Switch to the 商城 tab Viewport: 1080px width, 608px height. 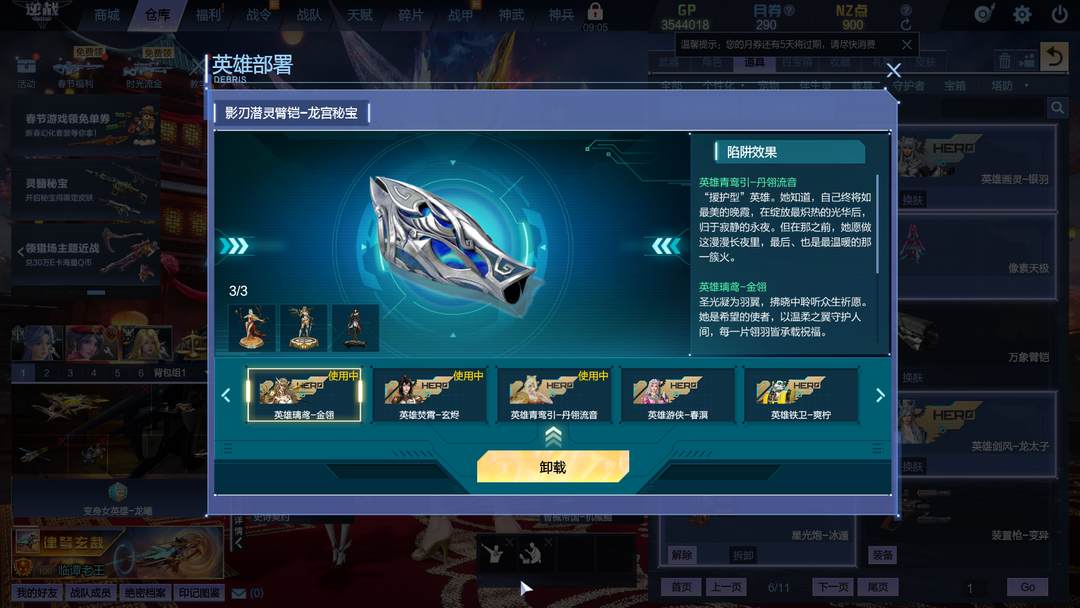[x=107, y=14]
